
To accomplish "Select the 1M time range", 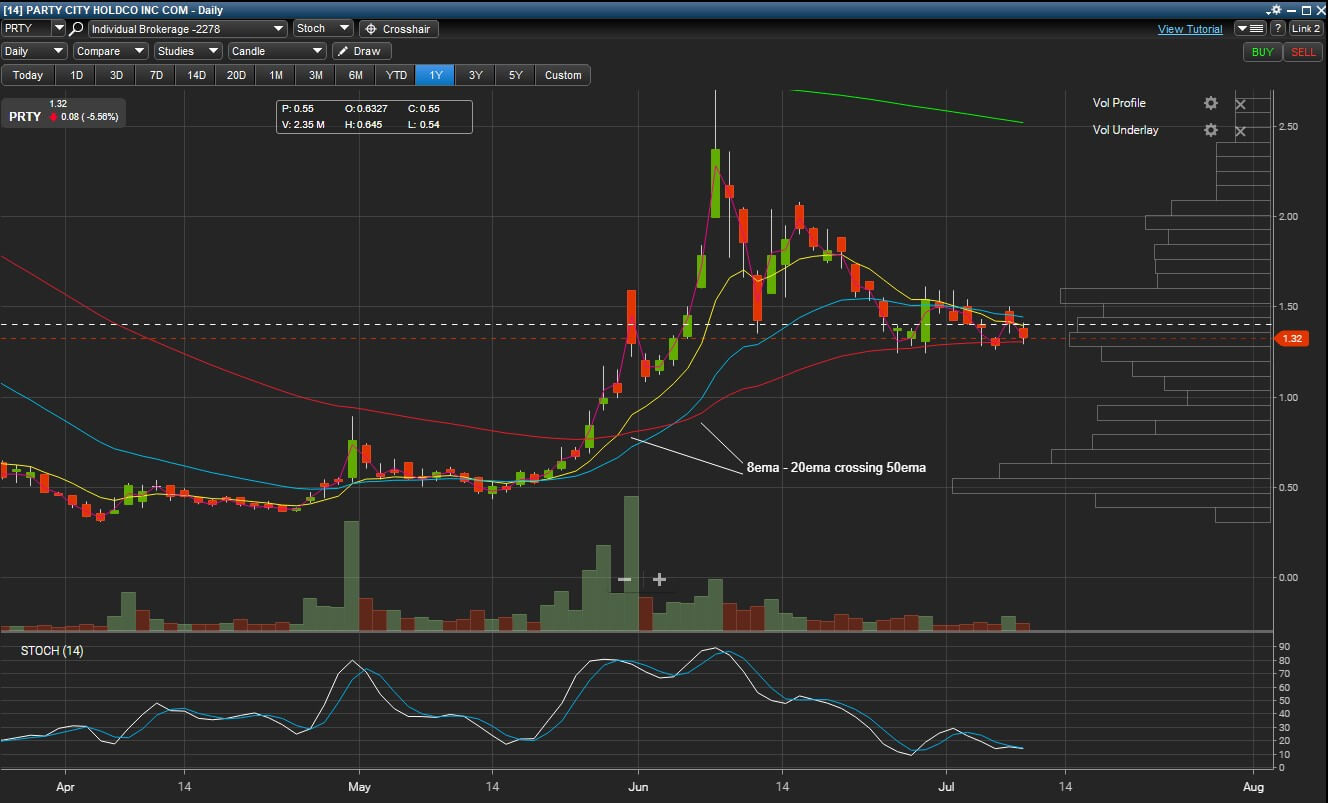I will 276,75.
